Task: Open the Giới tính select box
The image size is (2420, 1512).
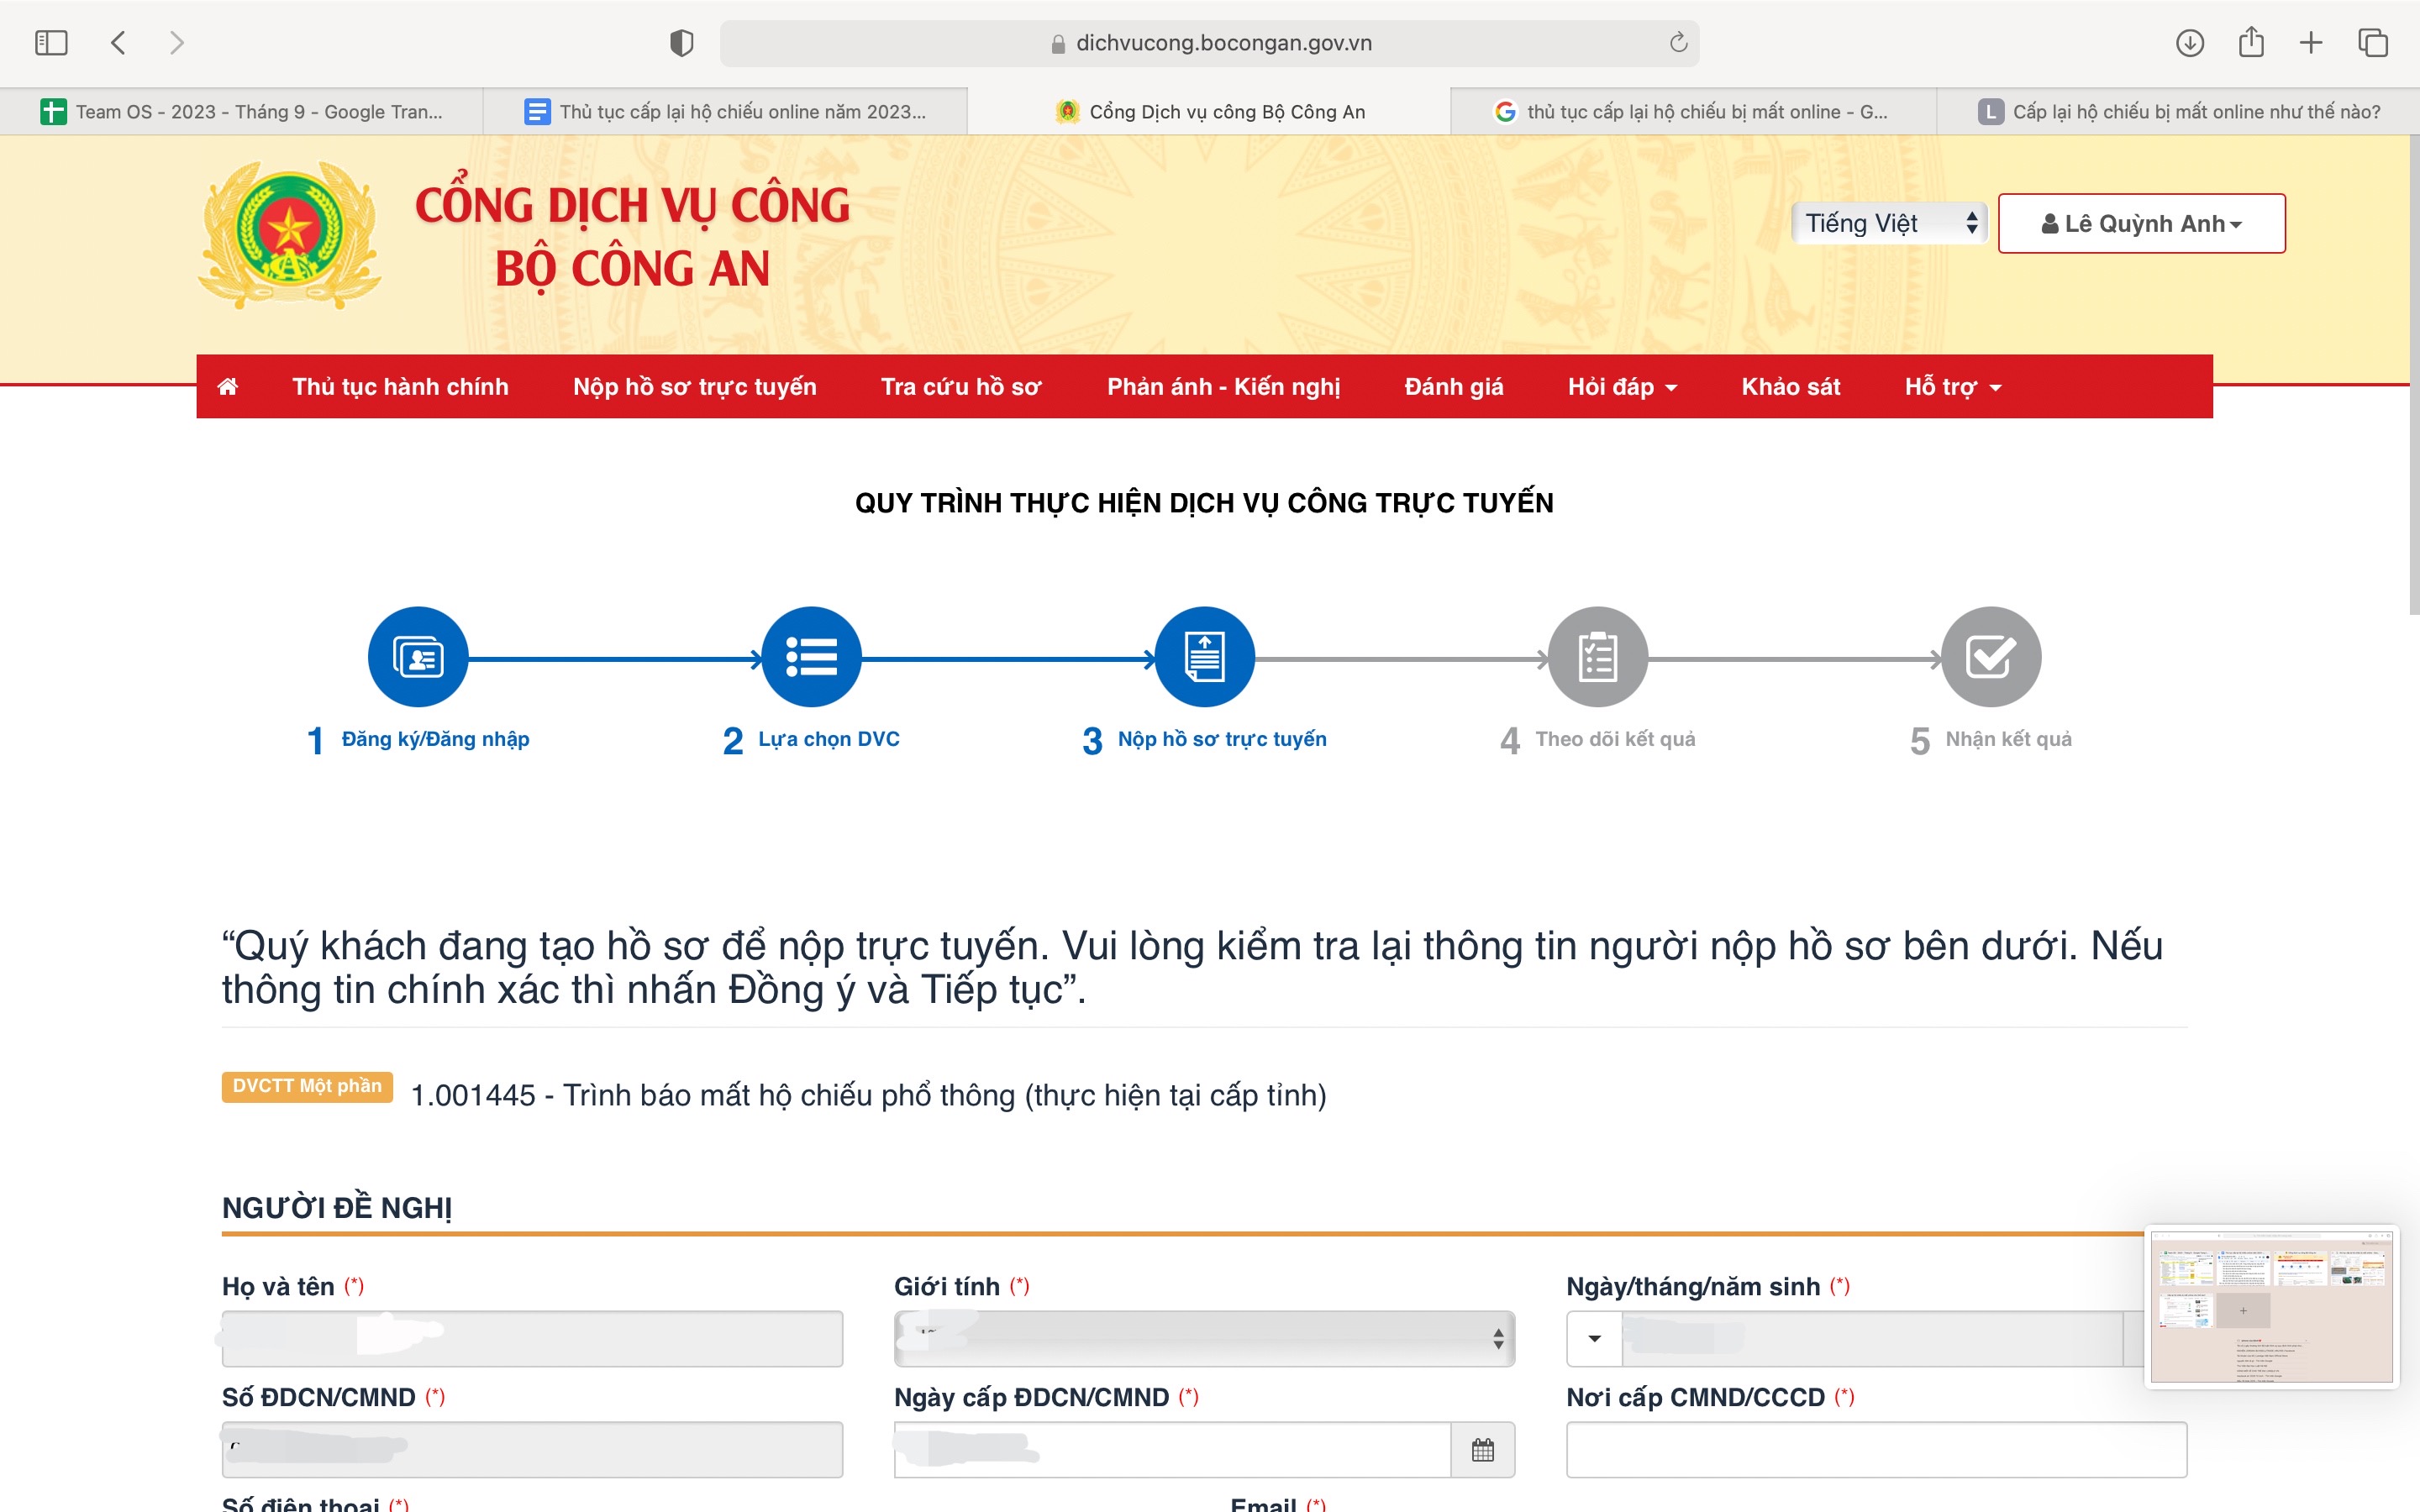Action: tap(1204, 1338)
